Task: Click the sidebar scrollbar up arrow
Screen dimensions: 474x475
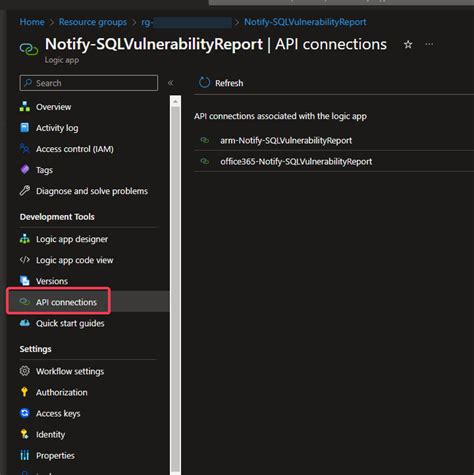Action: (x=175, y=101)
